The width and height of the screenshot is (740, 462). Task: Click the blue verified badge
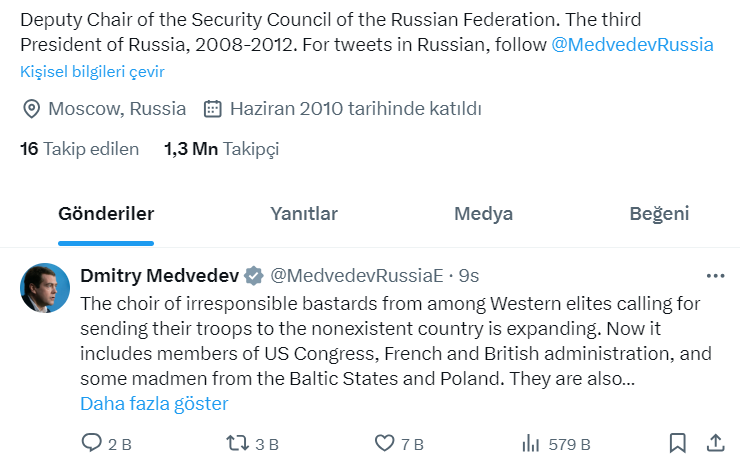pyautogui.click(x=255, y=275)
